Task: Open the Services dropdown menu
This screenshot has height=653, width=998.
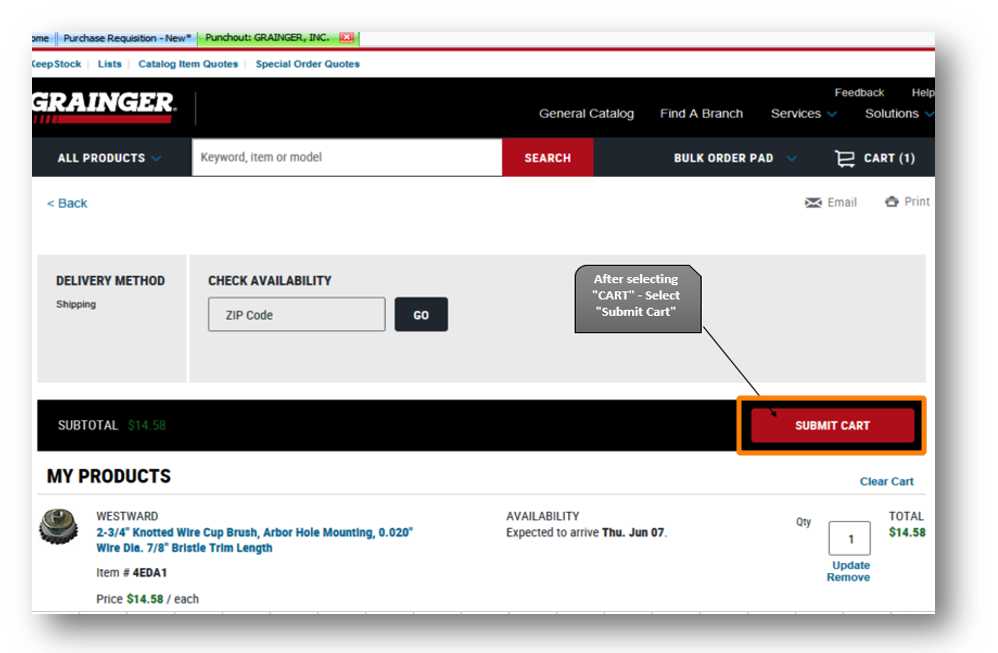Action: (803, 113)
